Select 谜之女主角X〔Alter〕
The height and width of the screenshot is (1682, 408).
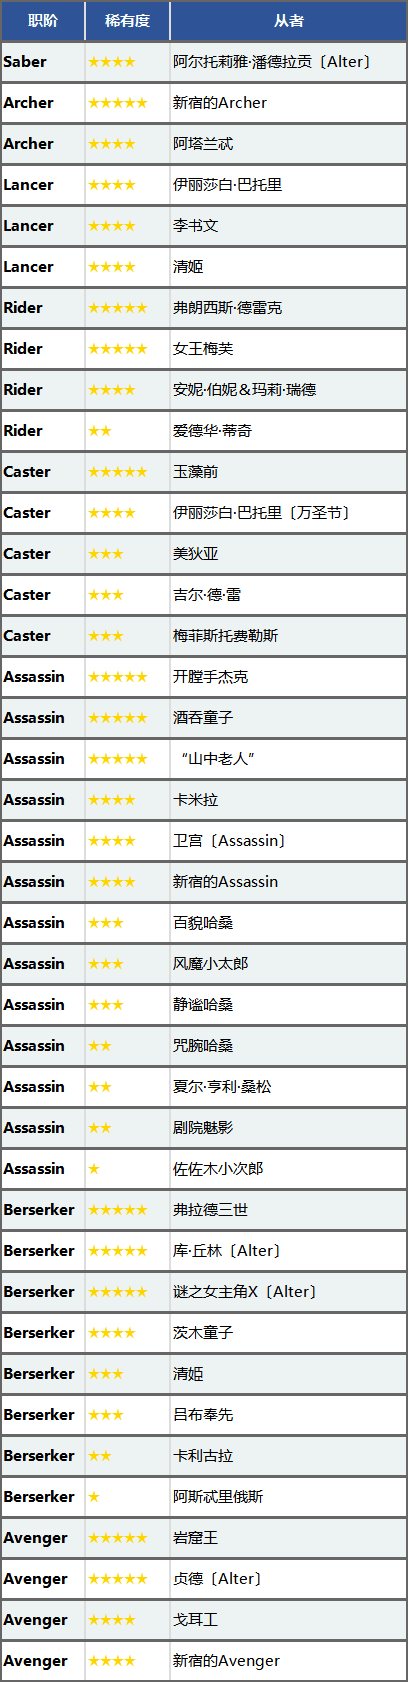coord(245,1292)
